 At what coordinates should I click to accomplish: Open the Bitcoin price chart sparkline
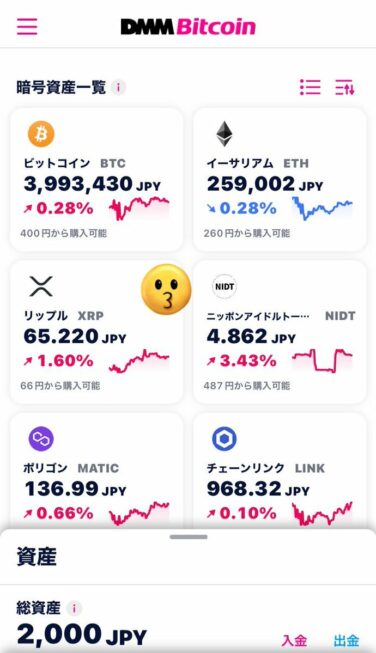[x=139, y=208]
